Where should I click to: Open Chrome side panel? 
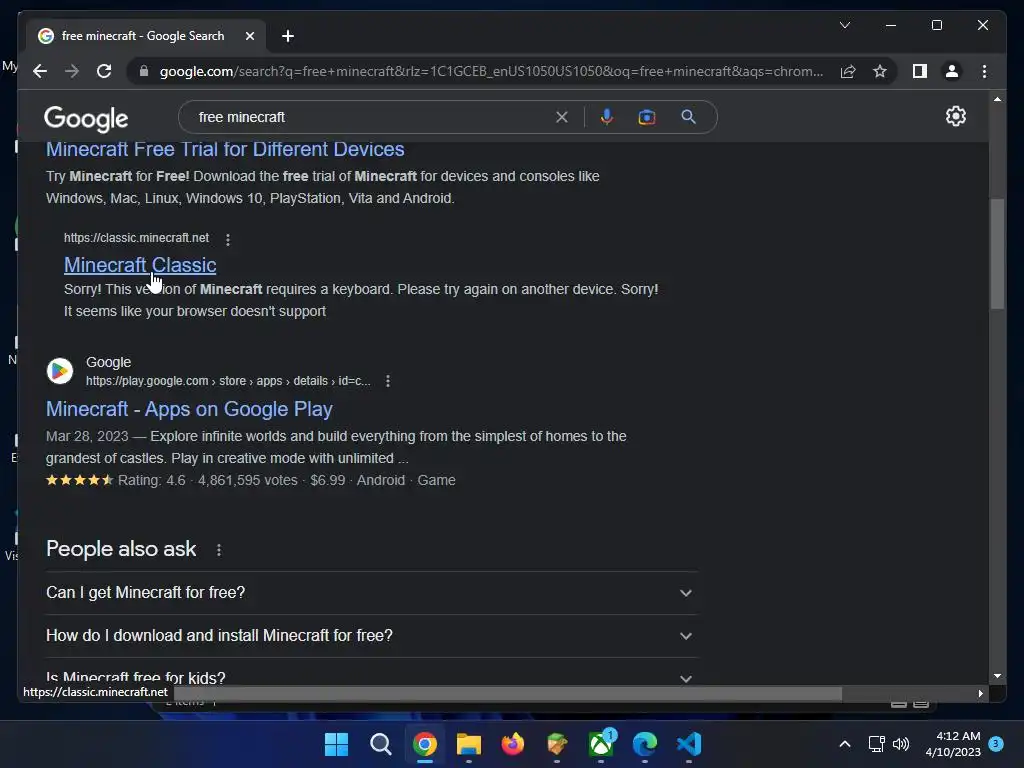pyautogui.click(x=920, y=71)
